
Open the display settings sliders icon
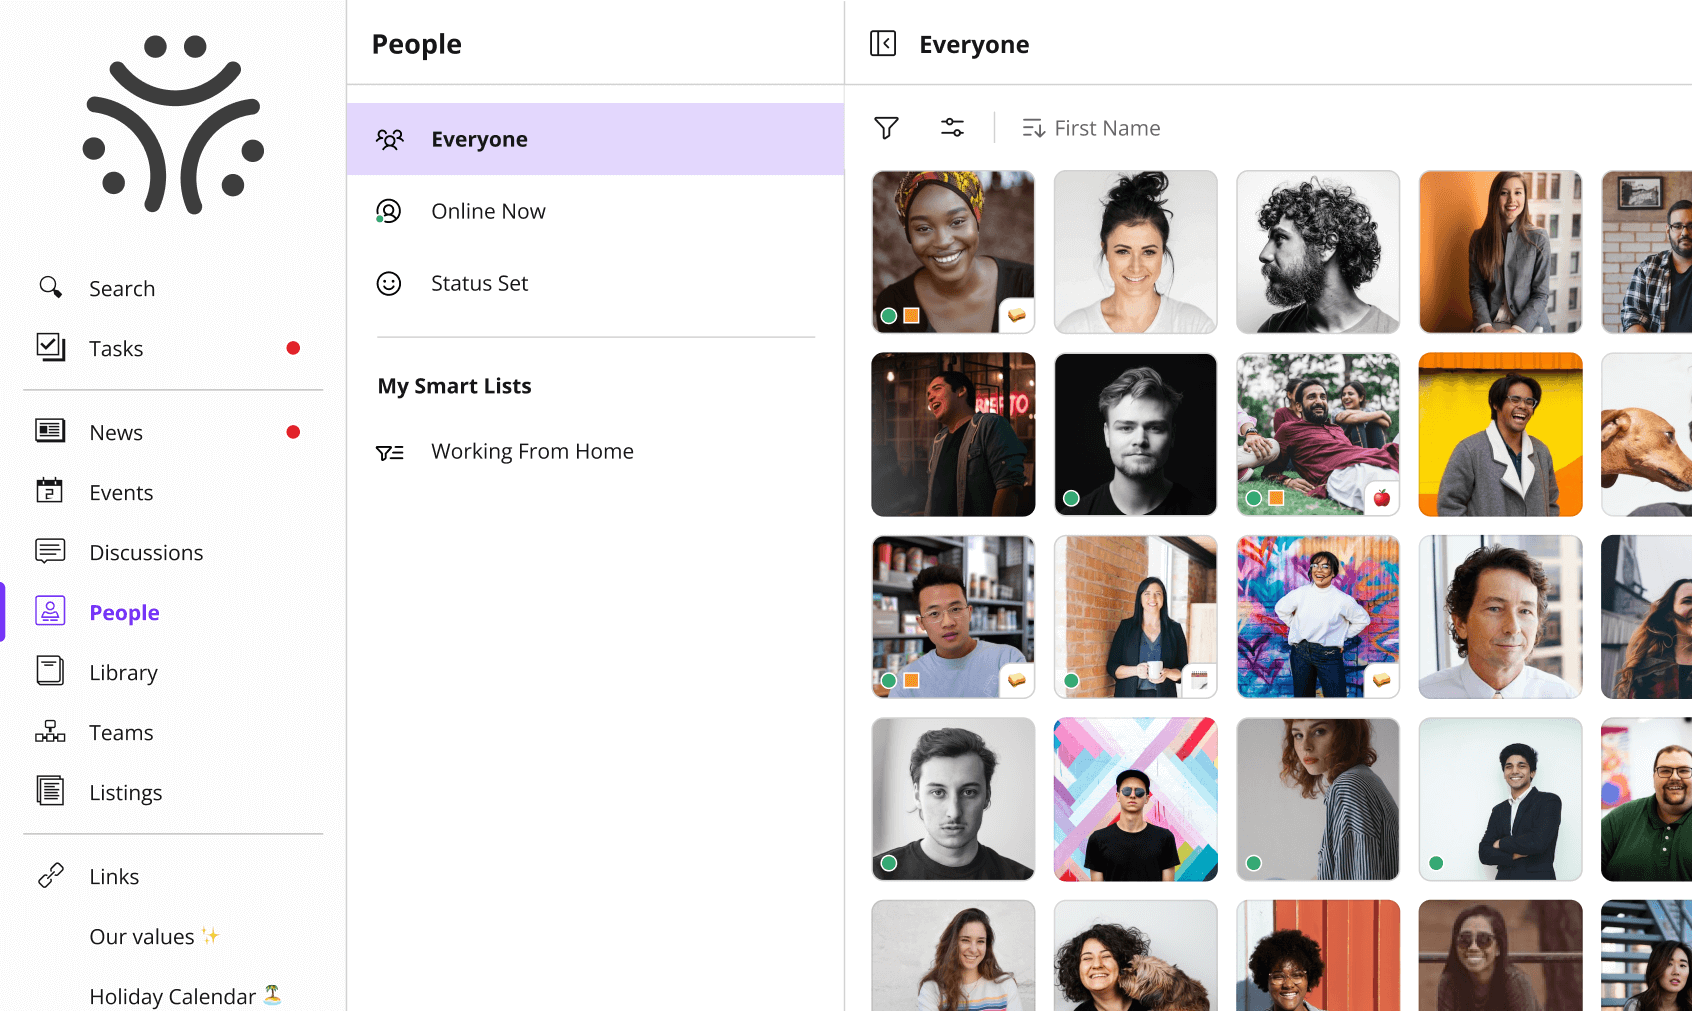click(x=952, y=128)
